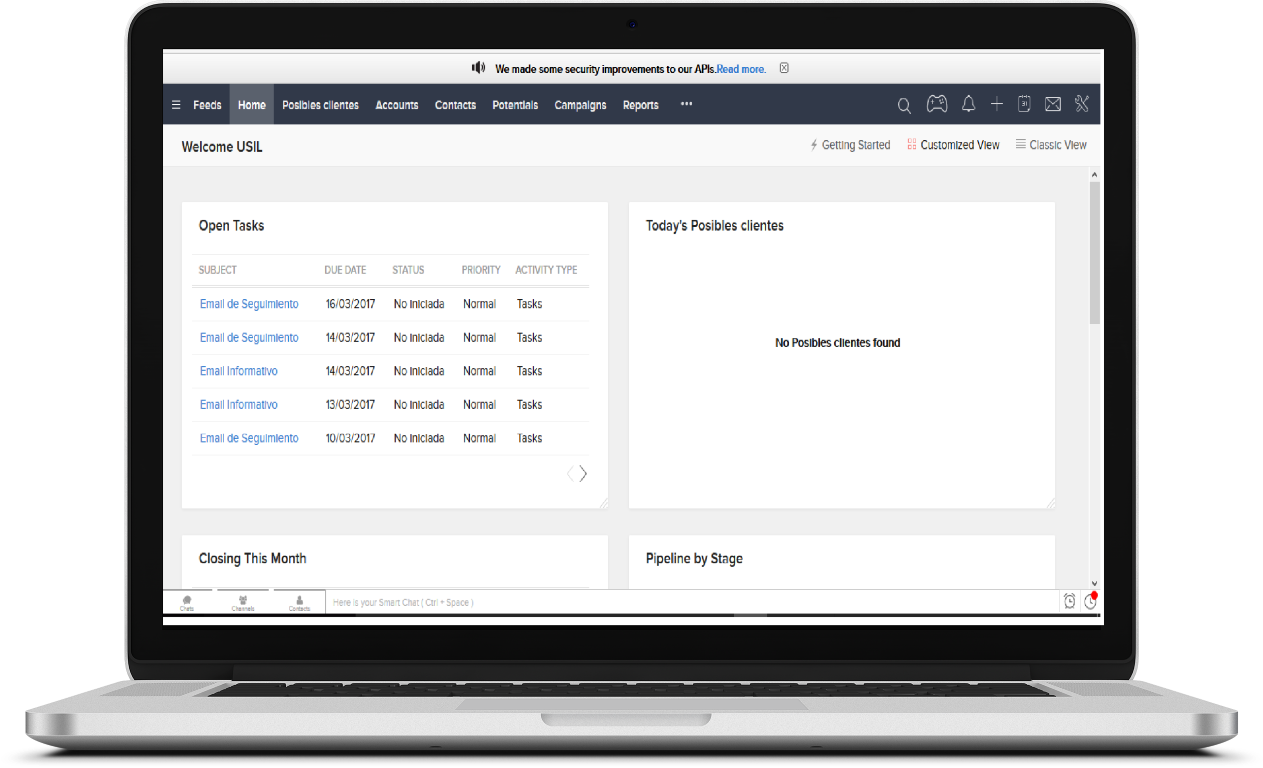Click the gamepad icon in the top bar
The height and width of the screenshot is (768, 1263).
coord(936,104)
